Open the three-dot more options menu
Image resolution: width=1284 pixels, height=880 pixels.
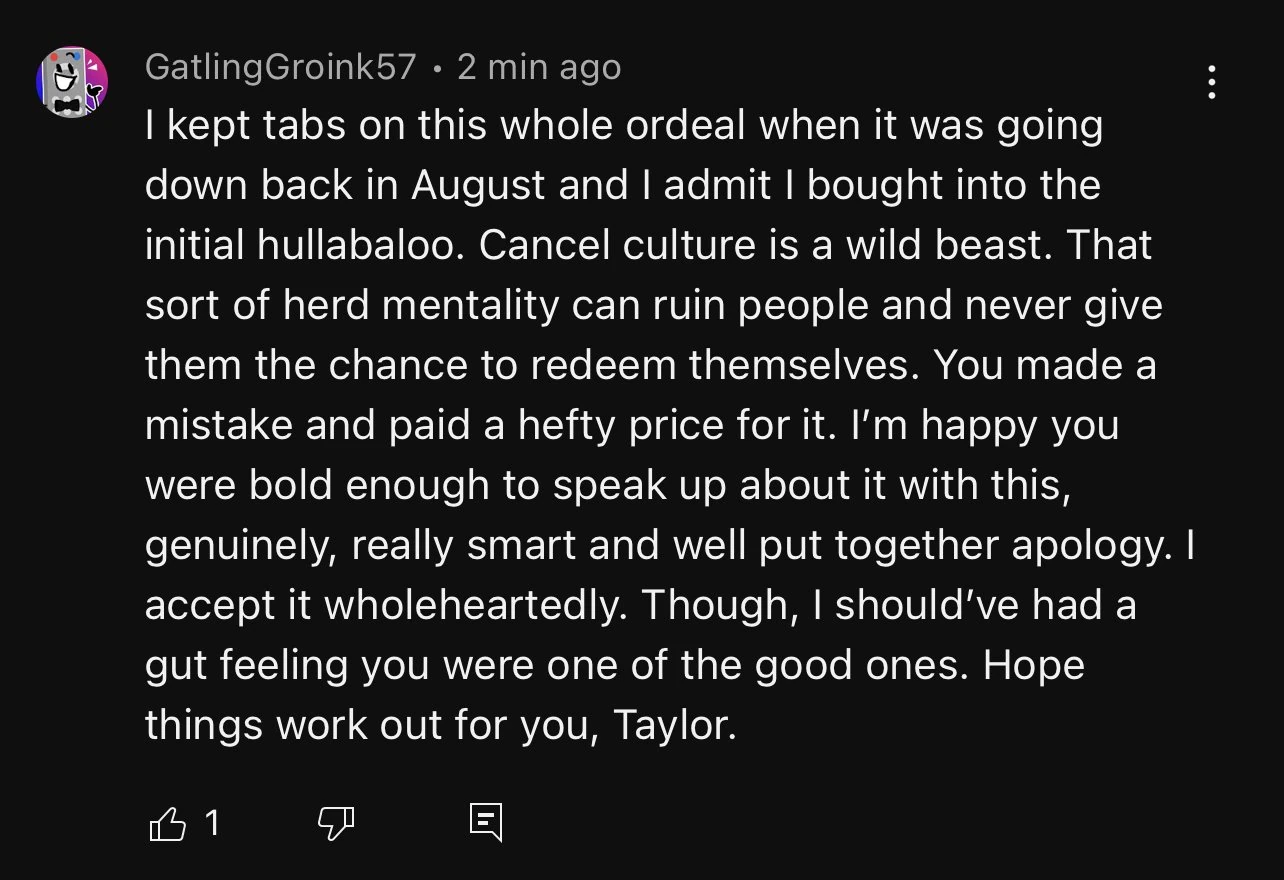pyautogui.click(x=1211, y=82)
